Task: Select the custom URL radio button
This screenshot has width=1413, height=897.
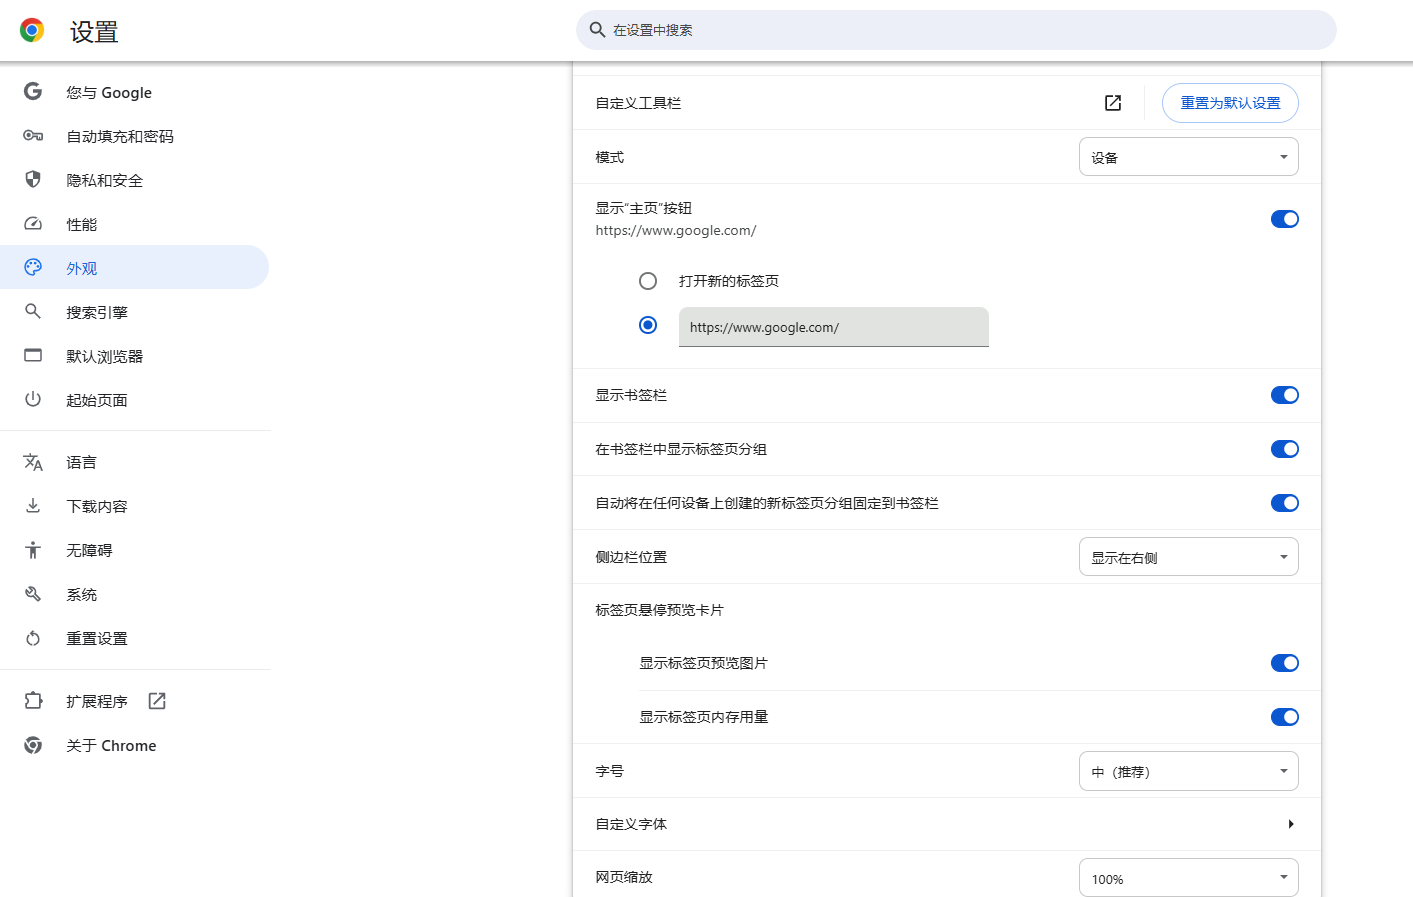Action: [648, 325]
